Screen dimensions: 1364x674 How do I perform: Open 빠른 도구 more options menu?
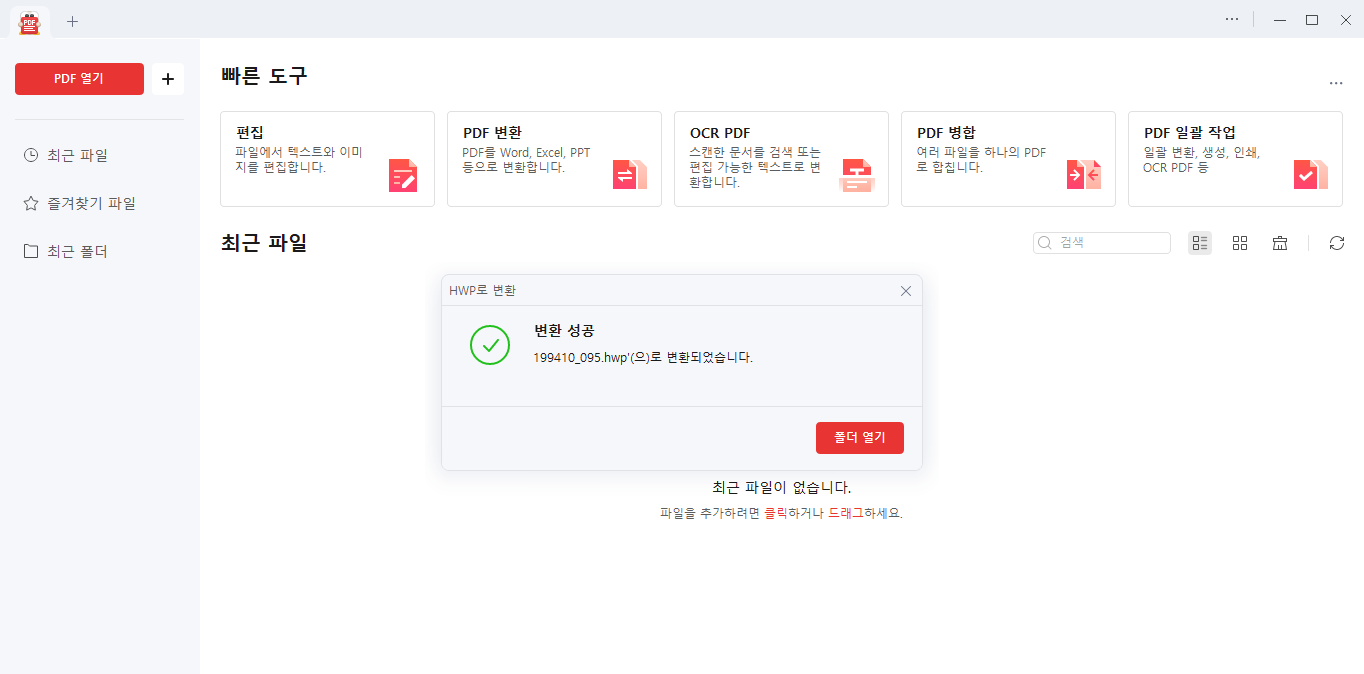[1336, 83]
